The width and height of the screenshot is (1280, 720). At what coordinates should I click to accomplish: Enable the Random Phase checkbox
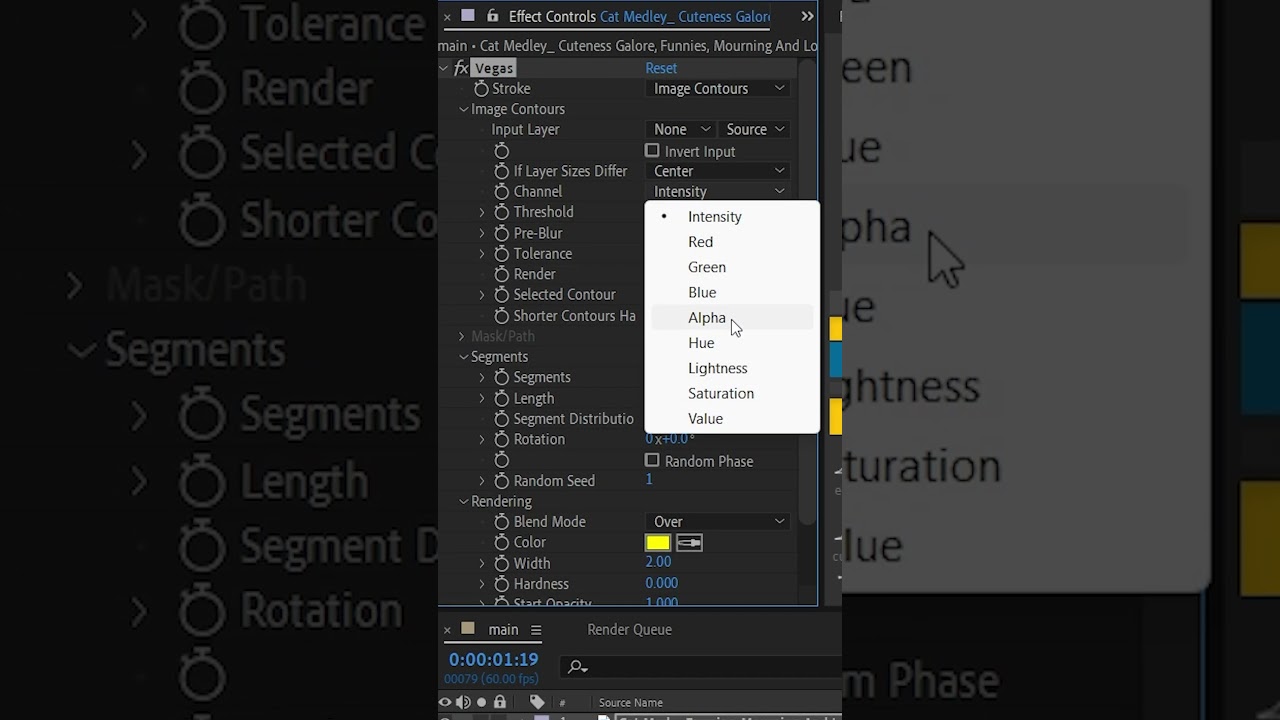tap(652, 460)
